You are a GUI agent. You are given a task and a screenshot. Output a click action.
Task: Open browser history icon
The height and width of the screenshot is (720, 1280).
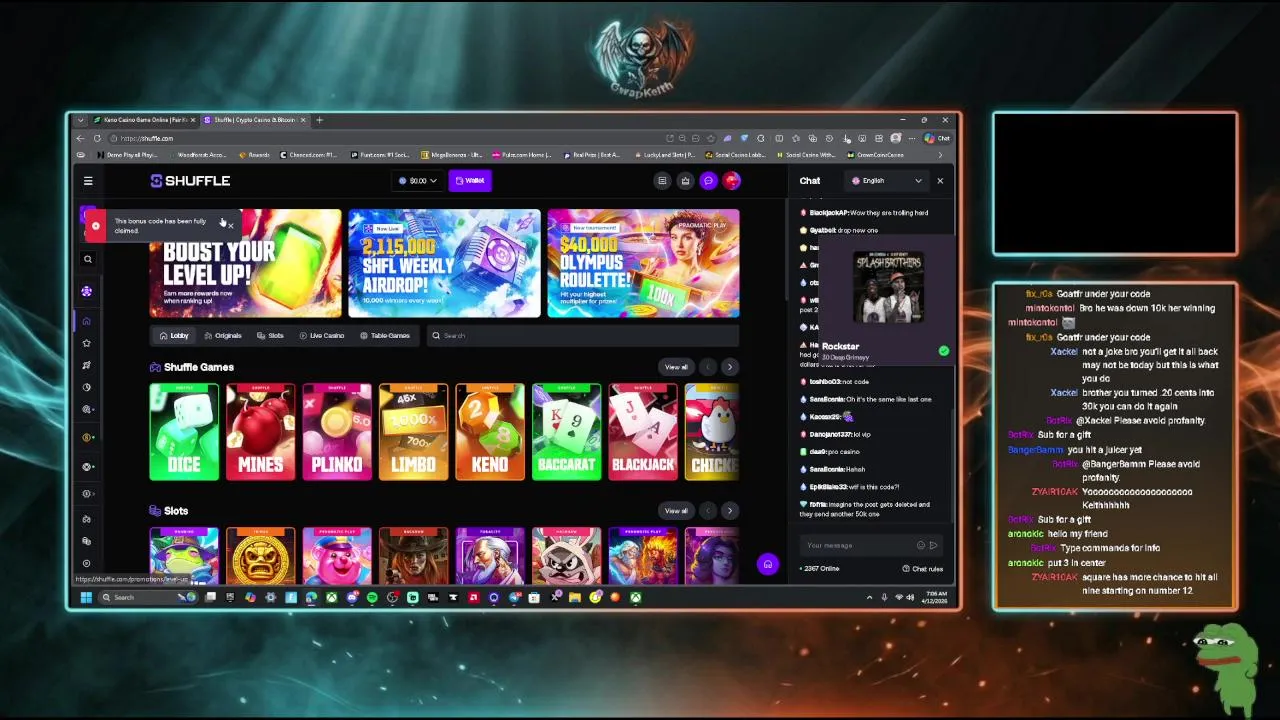[829, 138]
